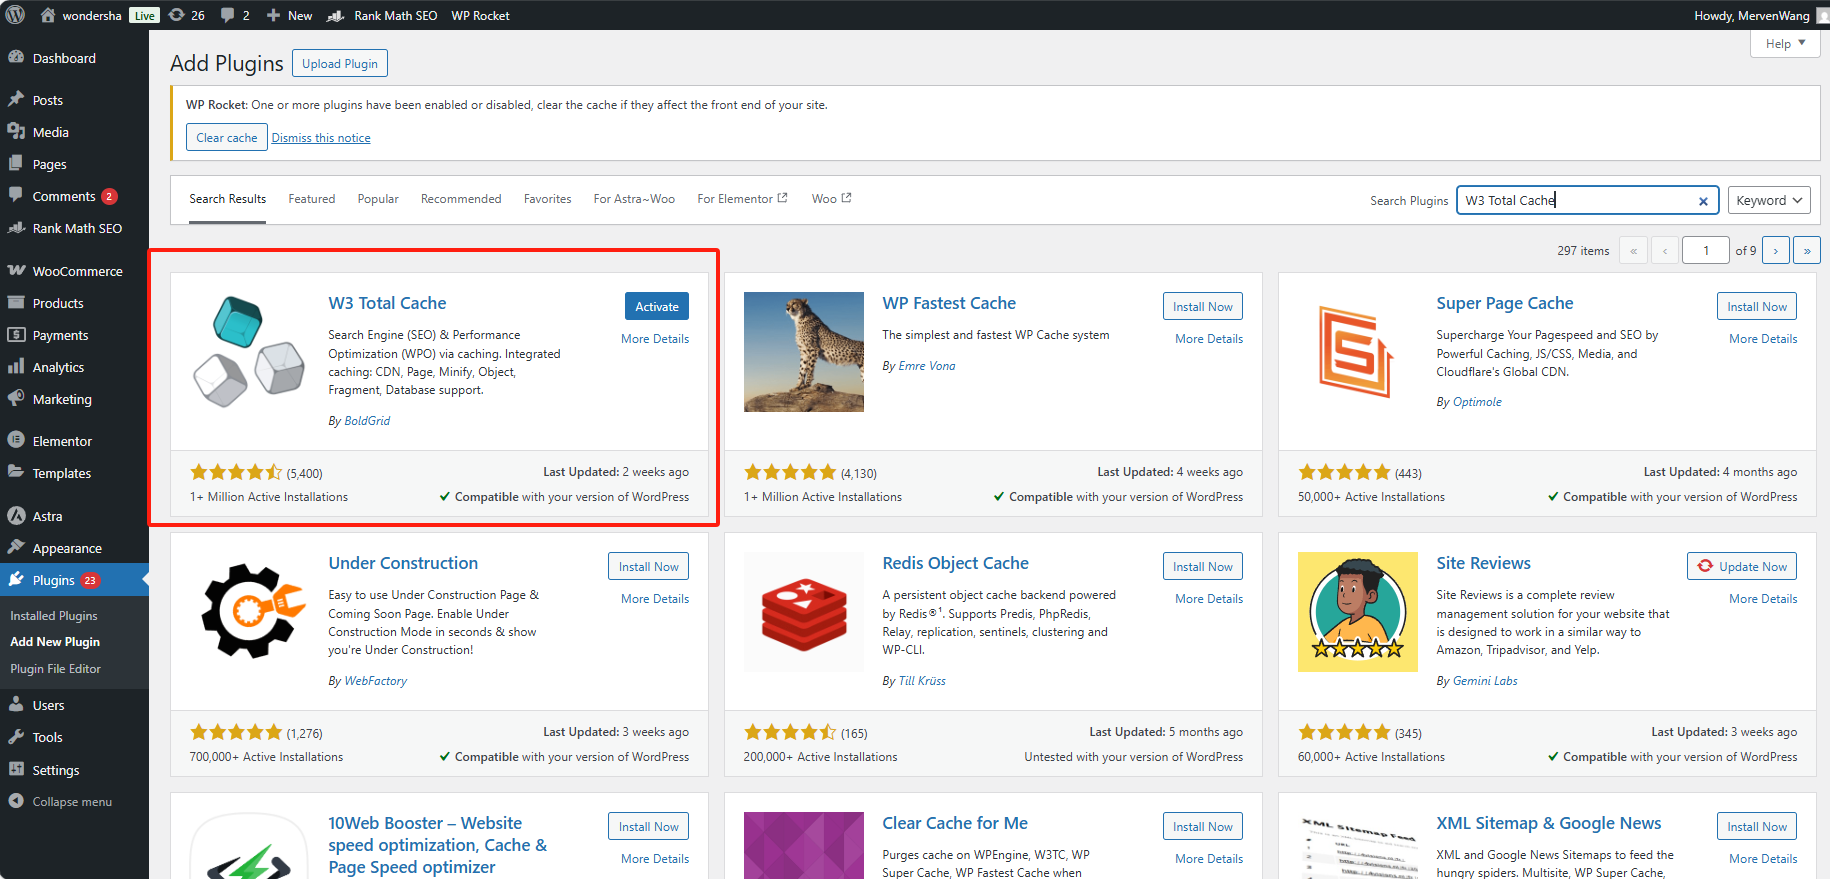
Task: Update the Site Reviews plugin now
Action: pos(1741,566)
